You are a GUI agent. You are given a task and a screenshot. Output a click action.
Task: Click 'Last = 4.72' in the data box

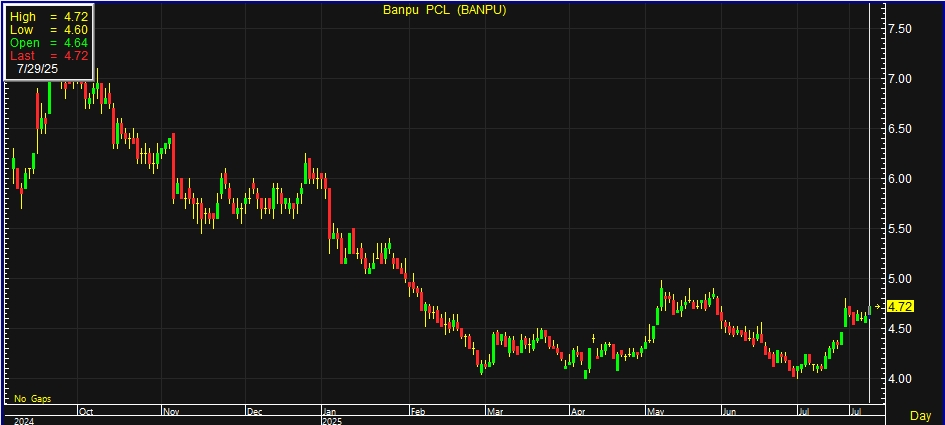(49, 56)
